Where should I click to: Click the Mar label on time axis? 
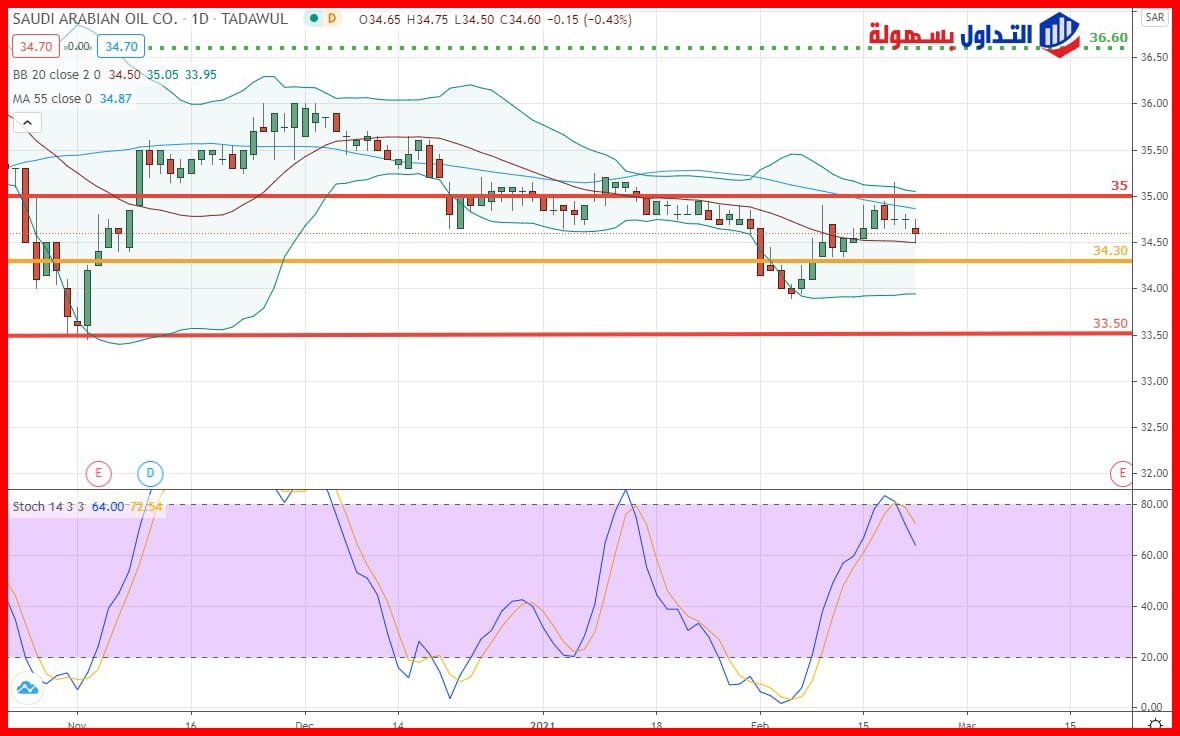tap(967, 724)
